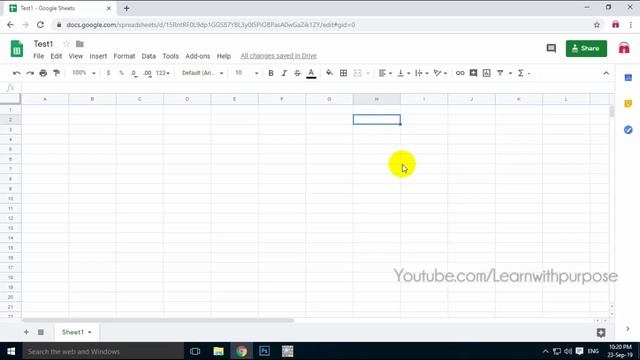This screenshot has height=360, width=640.
Task: Move document with folder icon
Action: (x=80, y=44)
